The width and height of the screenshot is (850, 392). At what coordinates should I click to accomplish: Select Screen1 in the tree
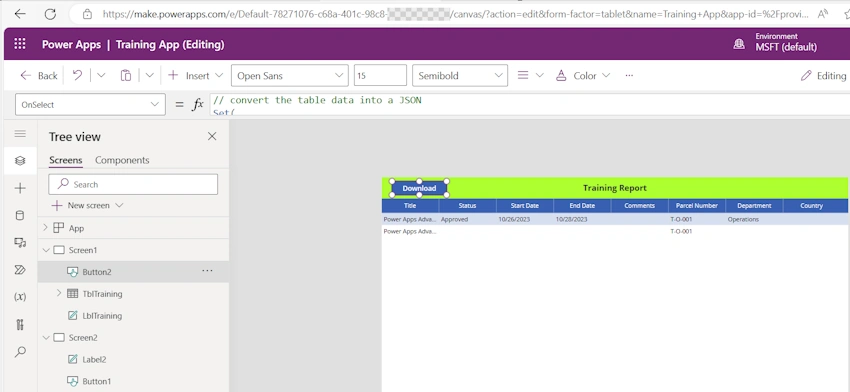[x=83, y=250]
